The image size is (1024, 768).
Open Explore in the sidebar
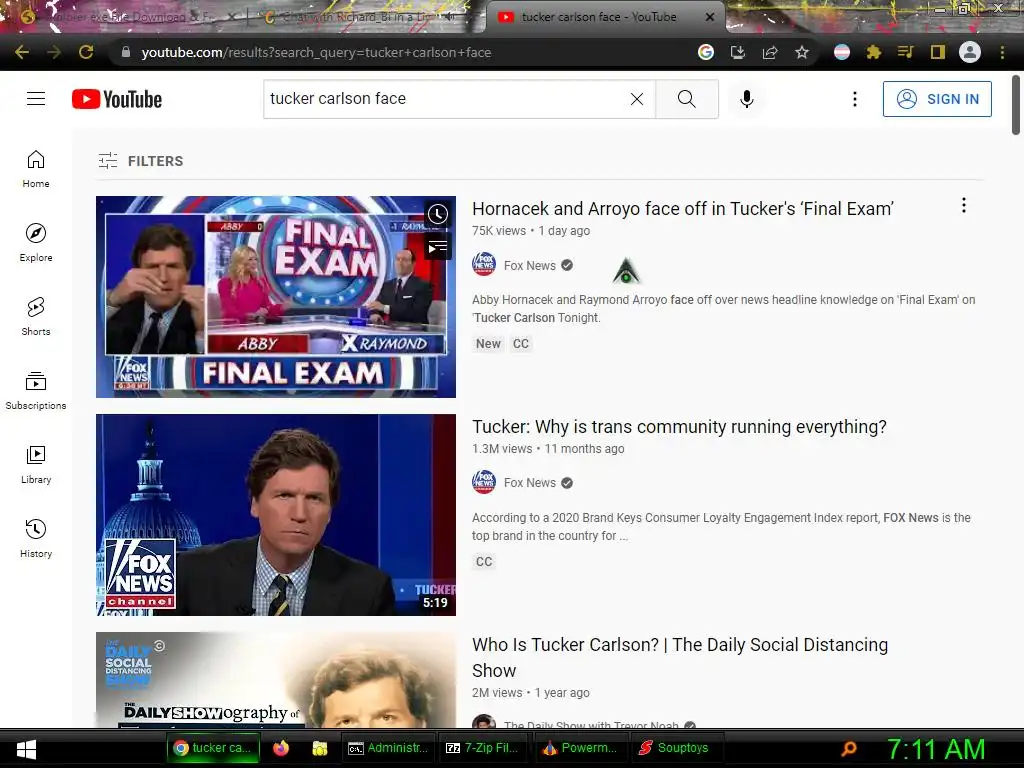pyautogui.click(x=36, y=243)
